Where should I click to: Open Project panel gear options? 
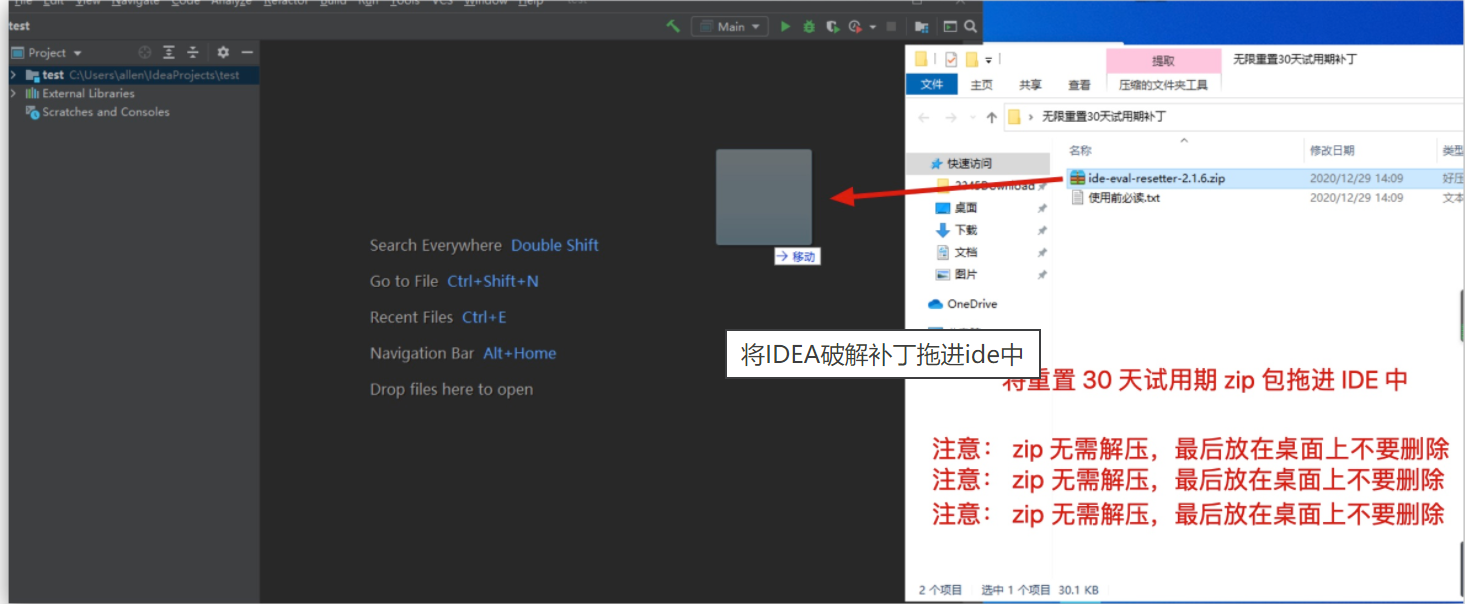[223, 52]
